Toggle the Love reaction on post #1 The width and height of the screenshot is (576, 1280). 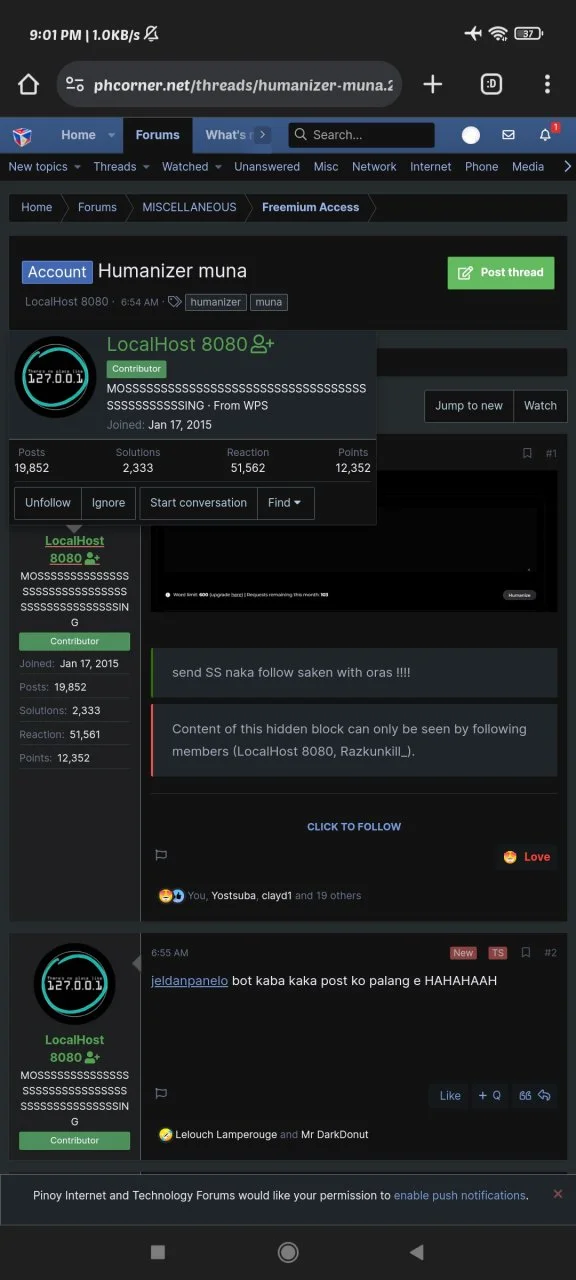pyautogui.click(x=526, y=857)
